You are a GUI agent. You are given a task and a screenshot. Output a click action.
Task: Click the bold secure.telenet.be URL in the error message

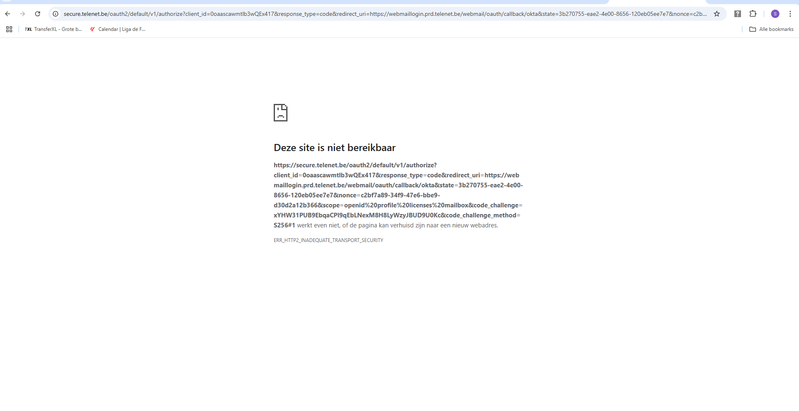point(398,195)
